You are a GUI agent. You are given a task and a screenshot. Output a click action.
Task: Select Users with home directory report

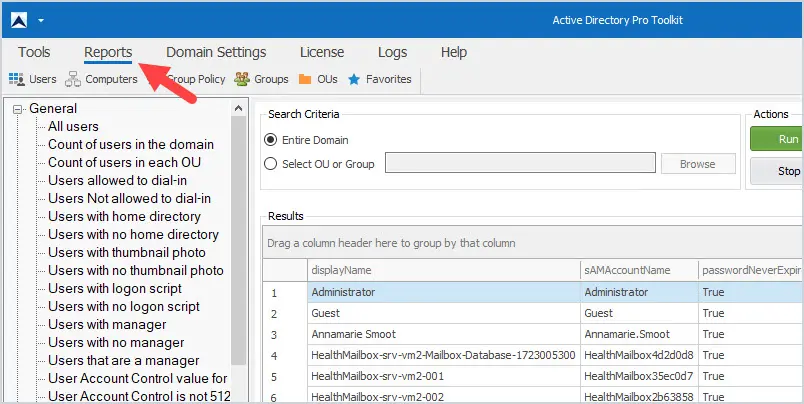124,216
